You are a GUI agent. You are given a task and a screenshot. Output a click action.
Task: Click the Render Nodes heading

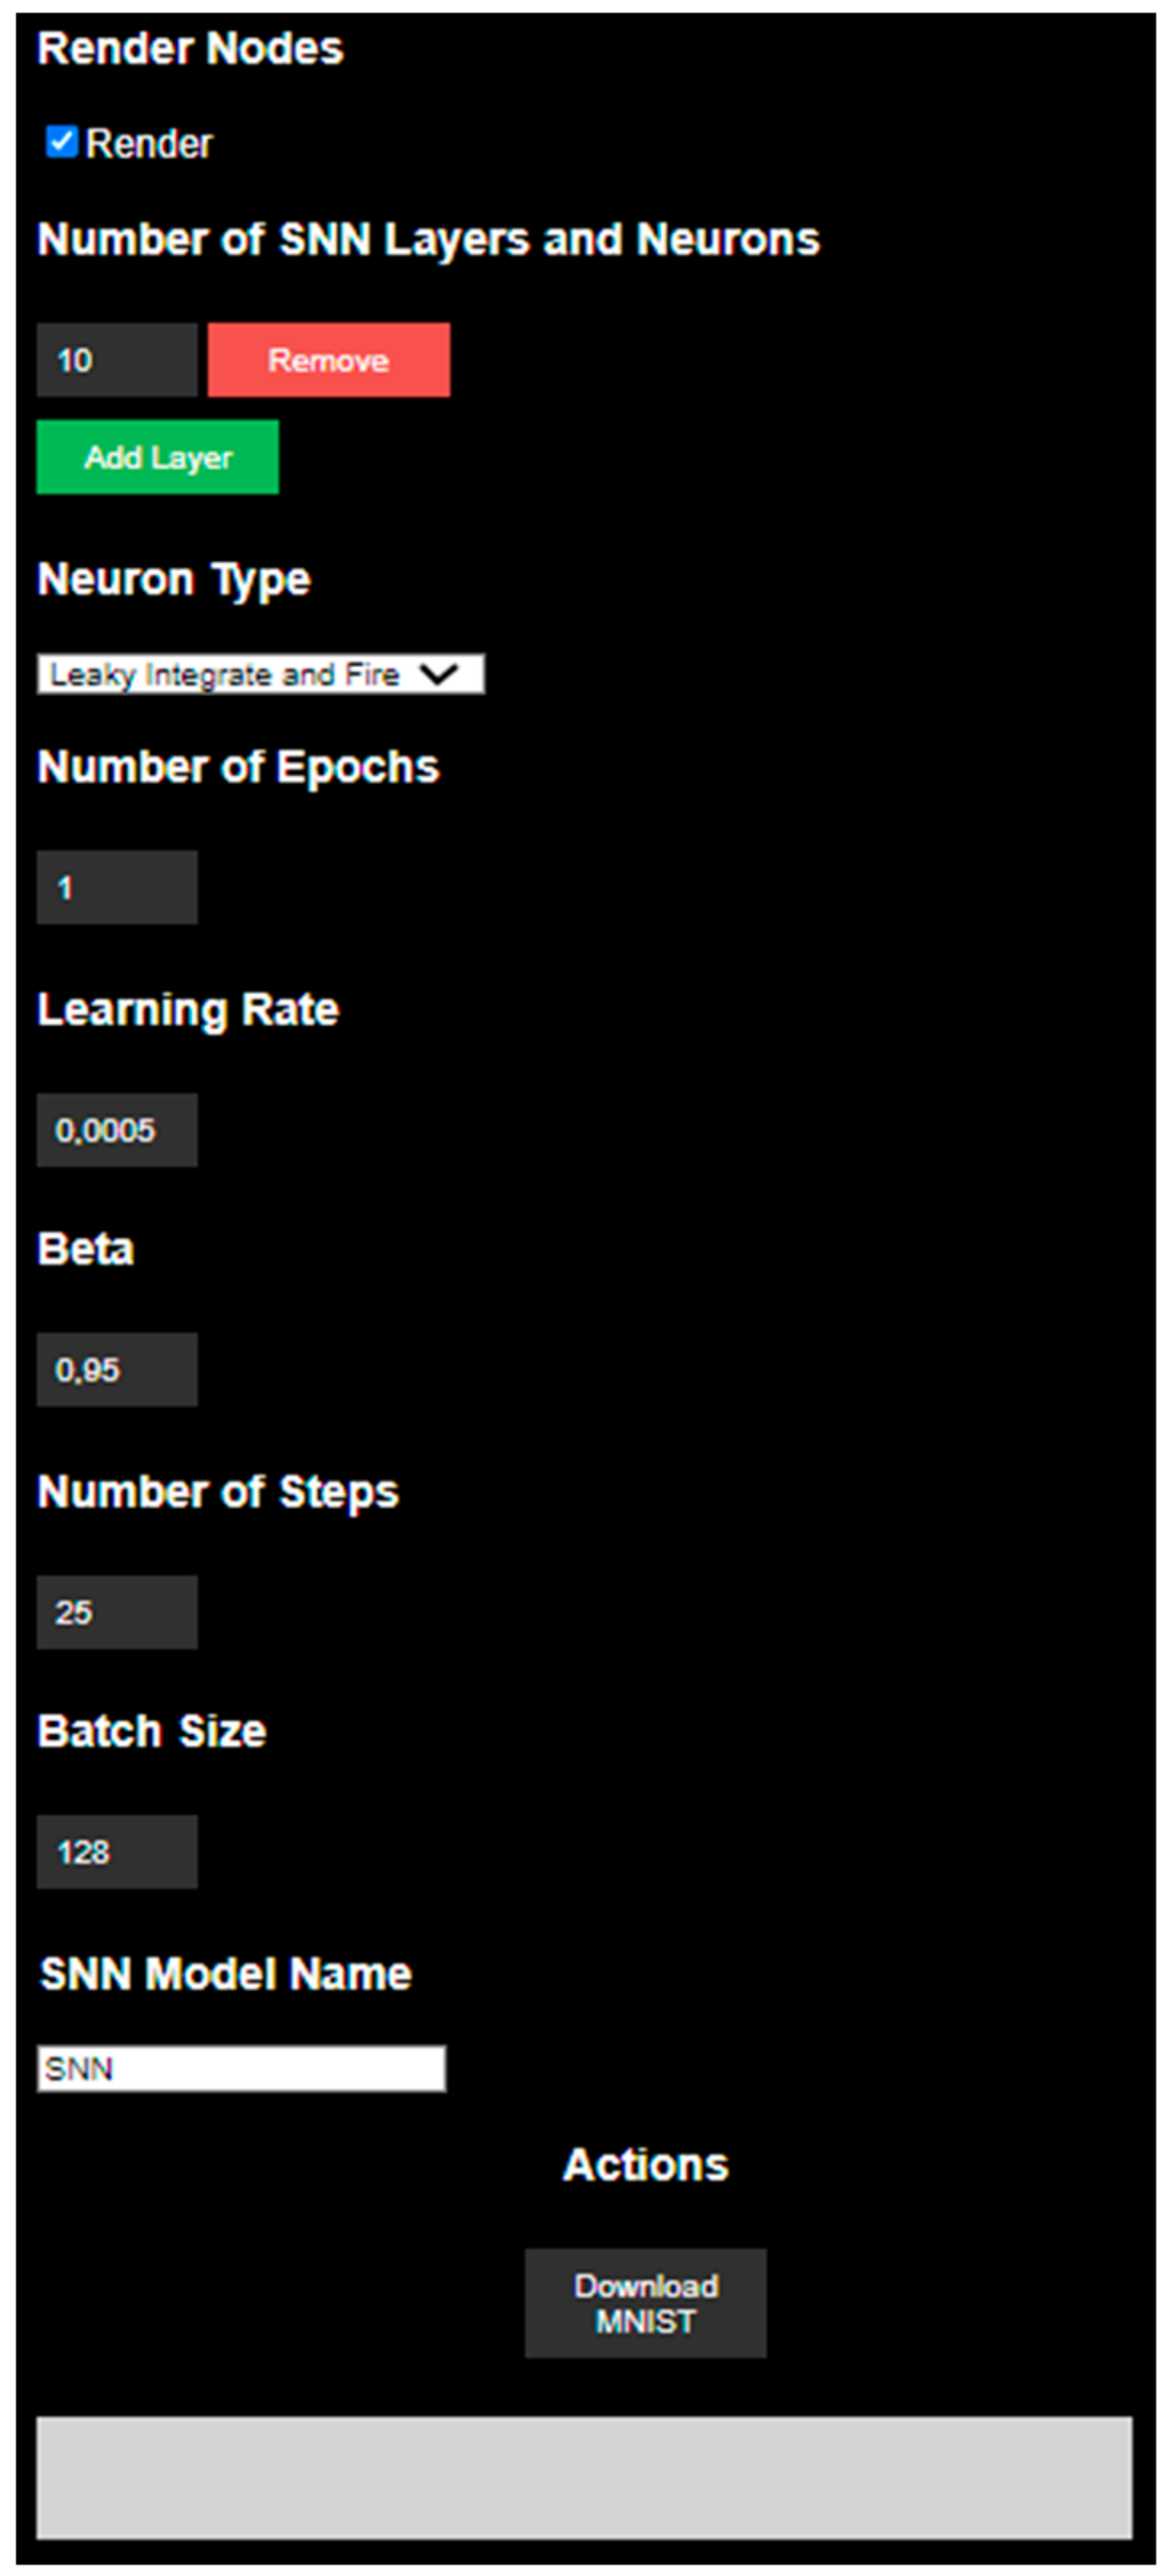point(190,48)
